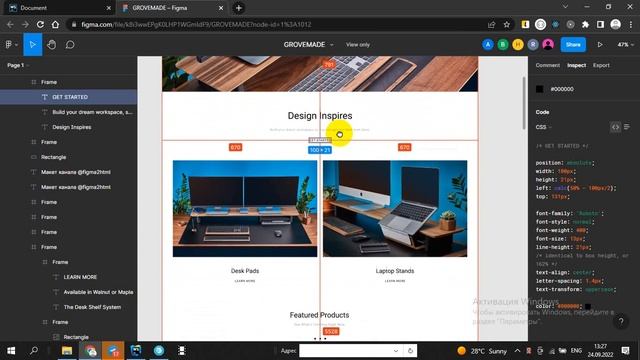Image resolution: width=640 pixels, height=360 pixels.
Task: Click collaborator avatar R
Action: coord(533,44)
